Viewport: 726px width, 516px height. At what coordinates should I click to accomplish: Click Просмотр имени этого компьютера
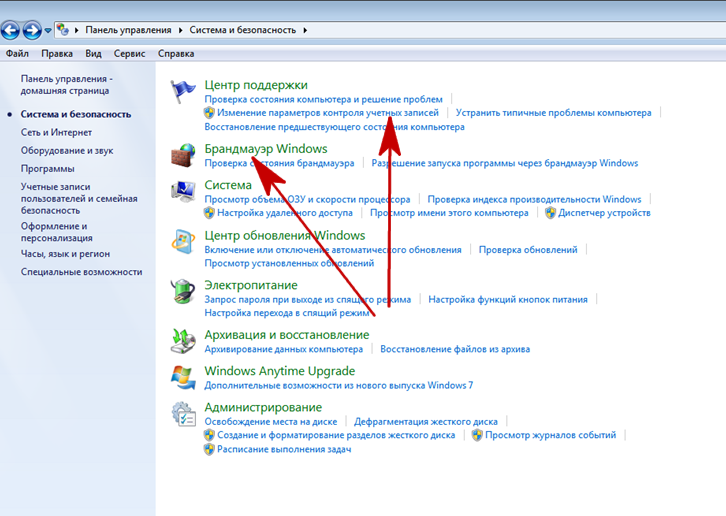(449, 213)
